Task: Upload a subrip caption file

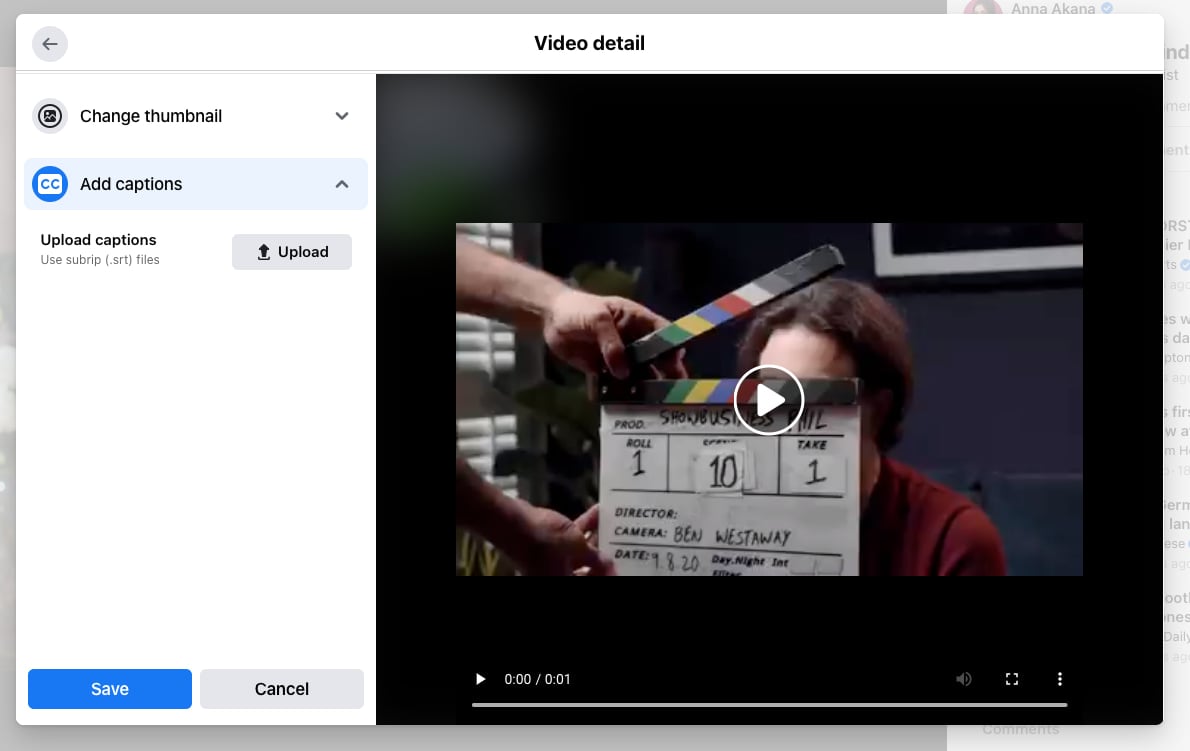Action: click(x=292, y=251)
